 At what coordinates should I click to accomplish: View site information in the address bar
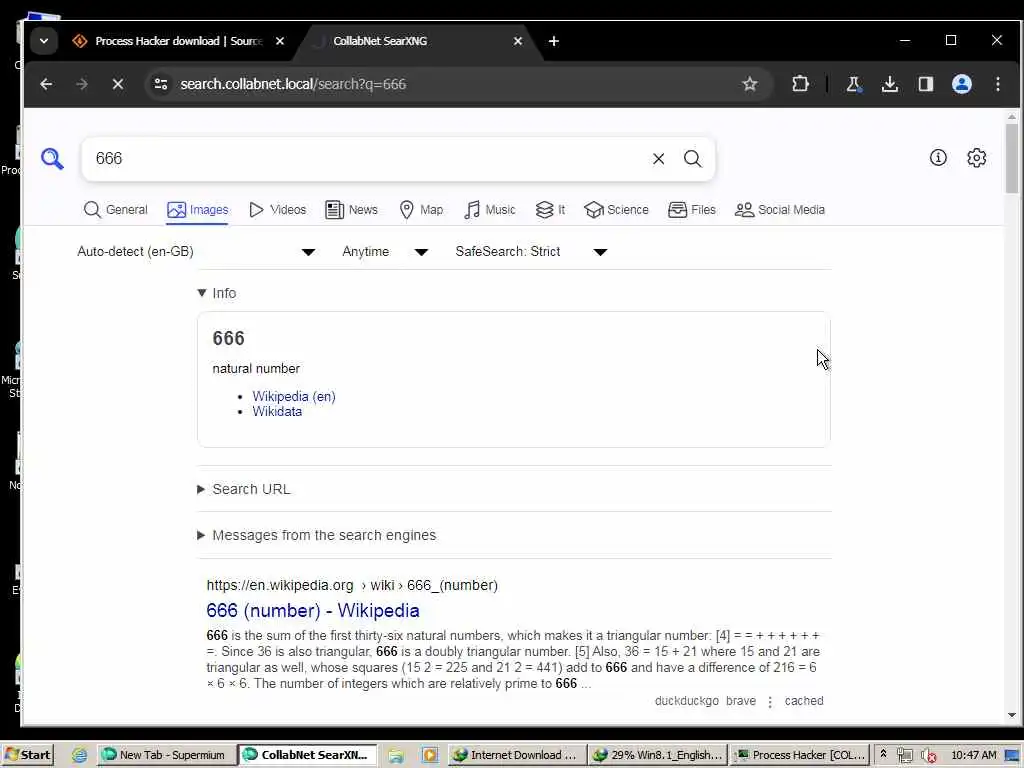tap(161, 84)
